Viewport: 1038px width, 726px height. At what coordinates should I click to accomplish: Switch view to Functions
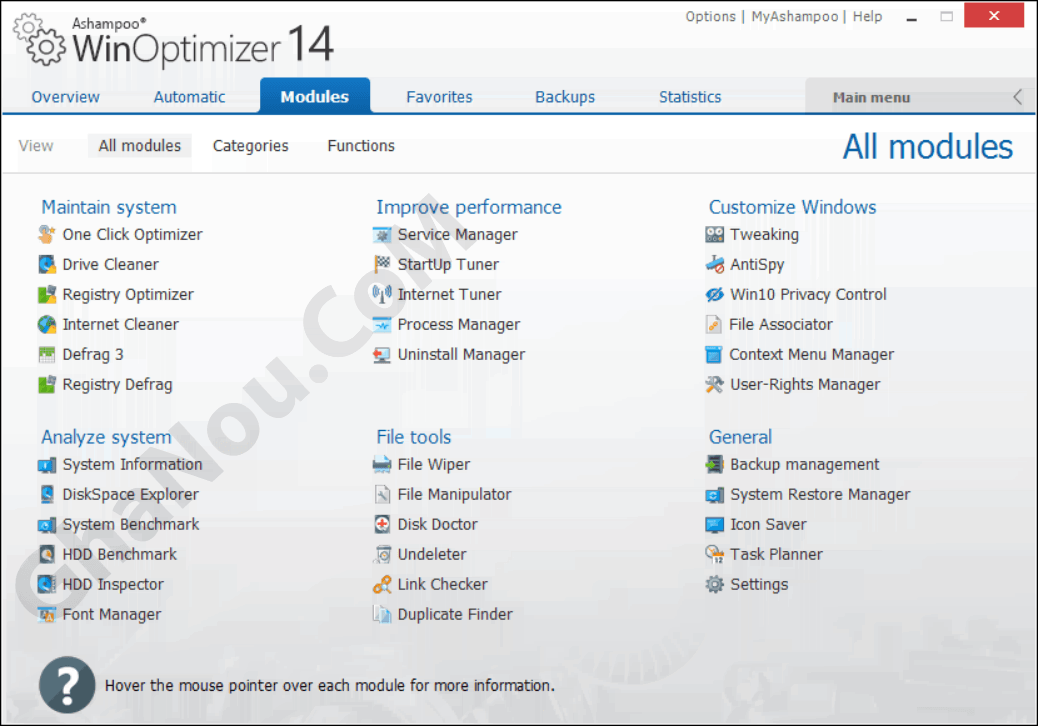(x=361, y=146)
